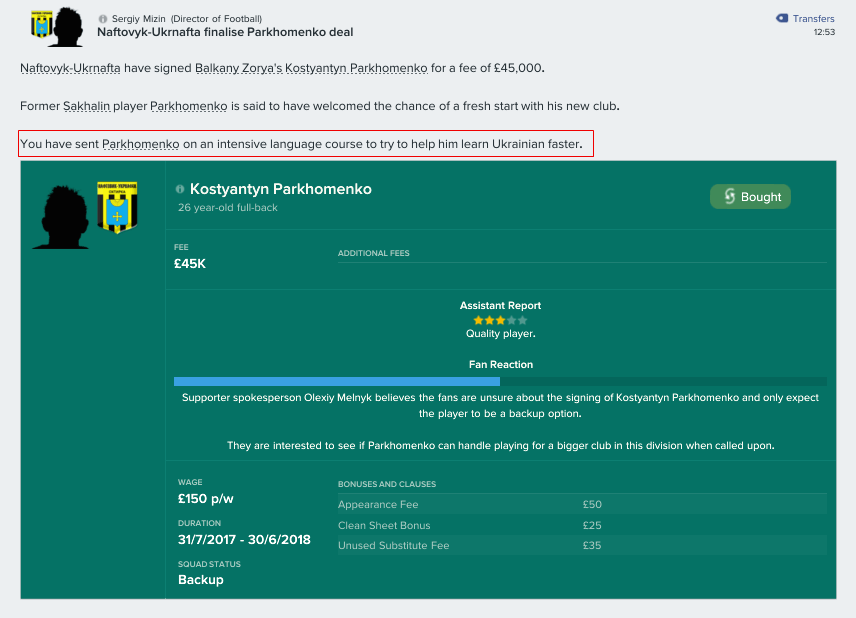Click the Transfers tag icon

click(782, 19)
